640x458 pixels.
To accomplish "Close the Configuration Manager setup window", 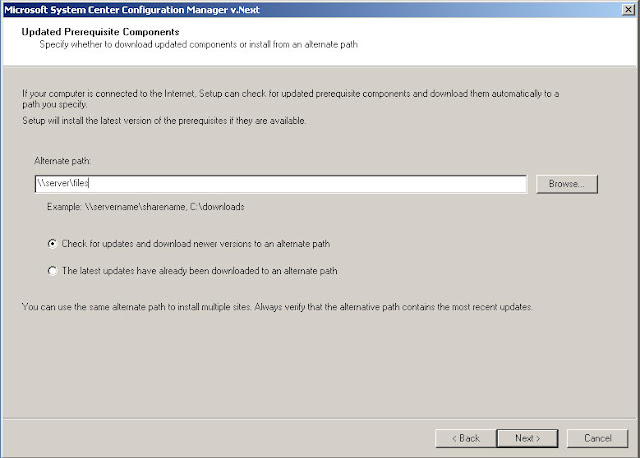I will pyautogui.click(x=628, y=9).
